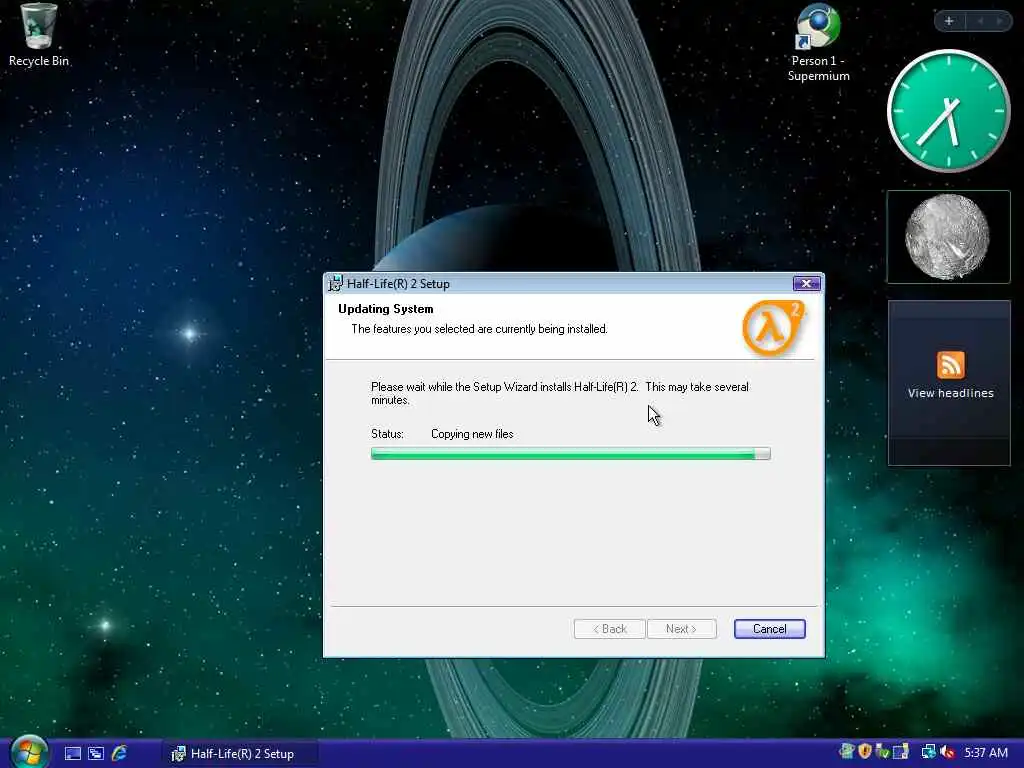Viewport: 1024px width, 768px height.
Task: Click the green installation progress bar
Action: (571, 454)
